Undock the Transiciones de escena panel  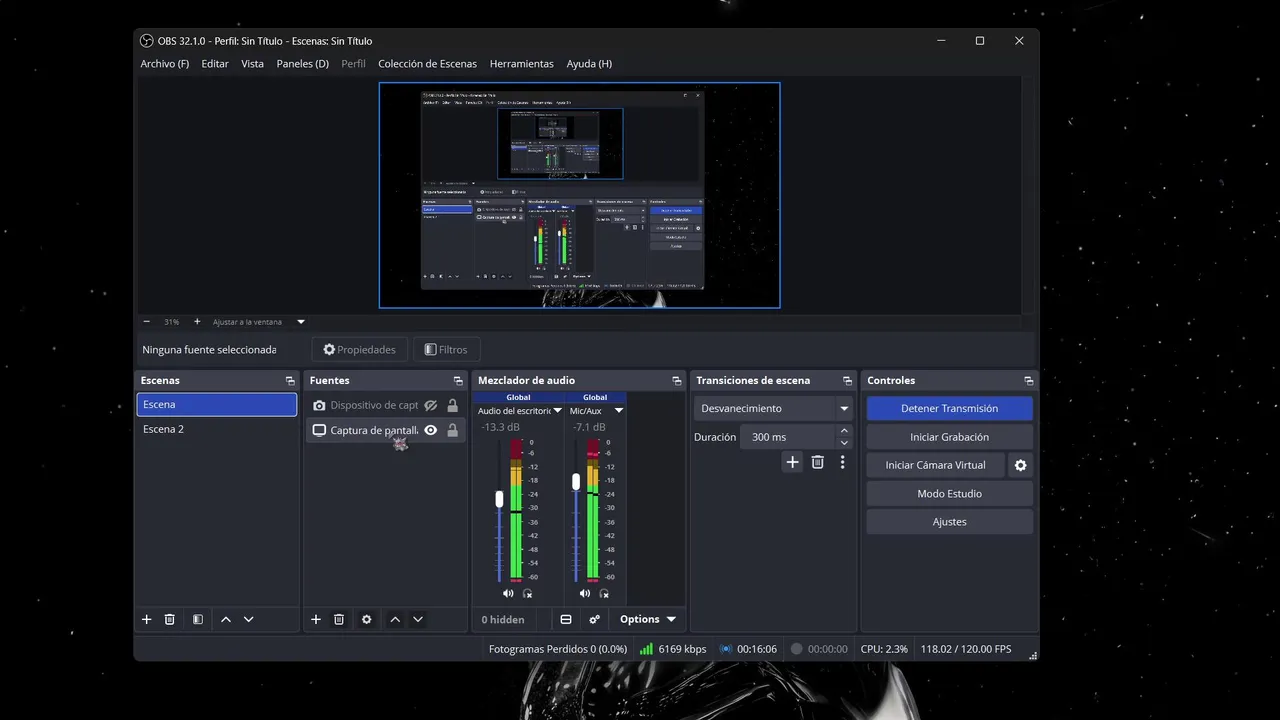point(848,381)
